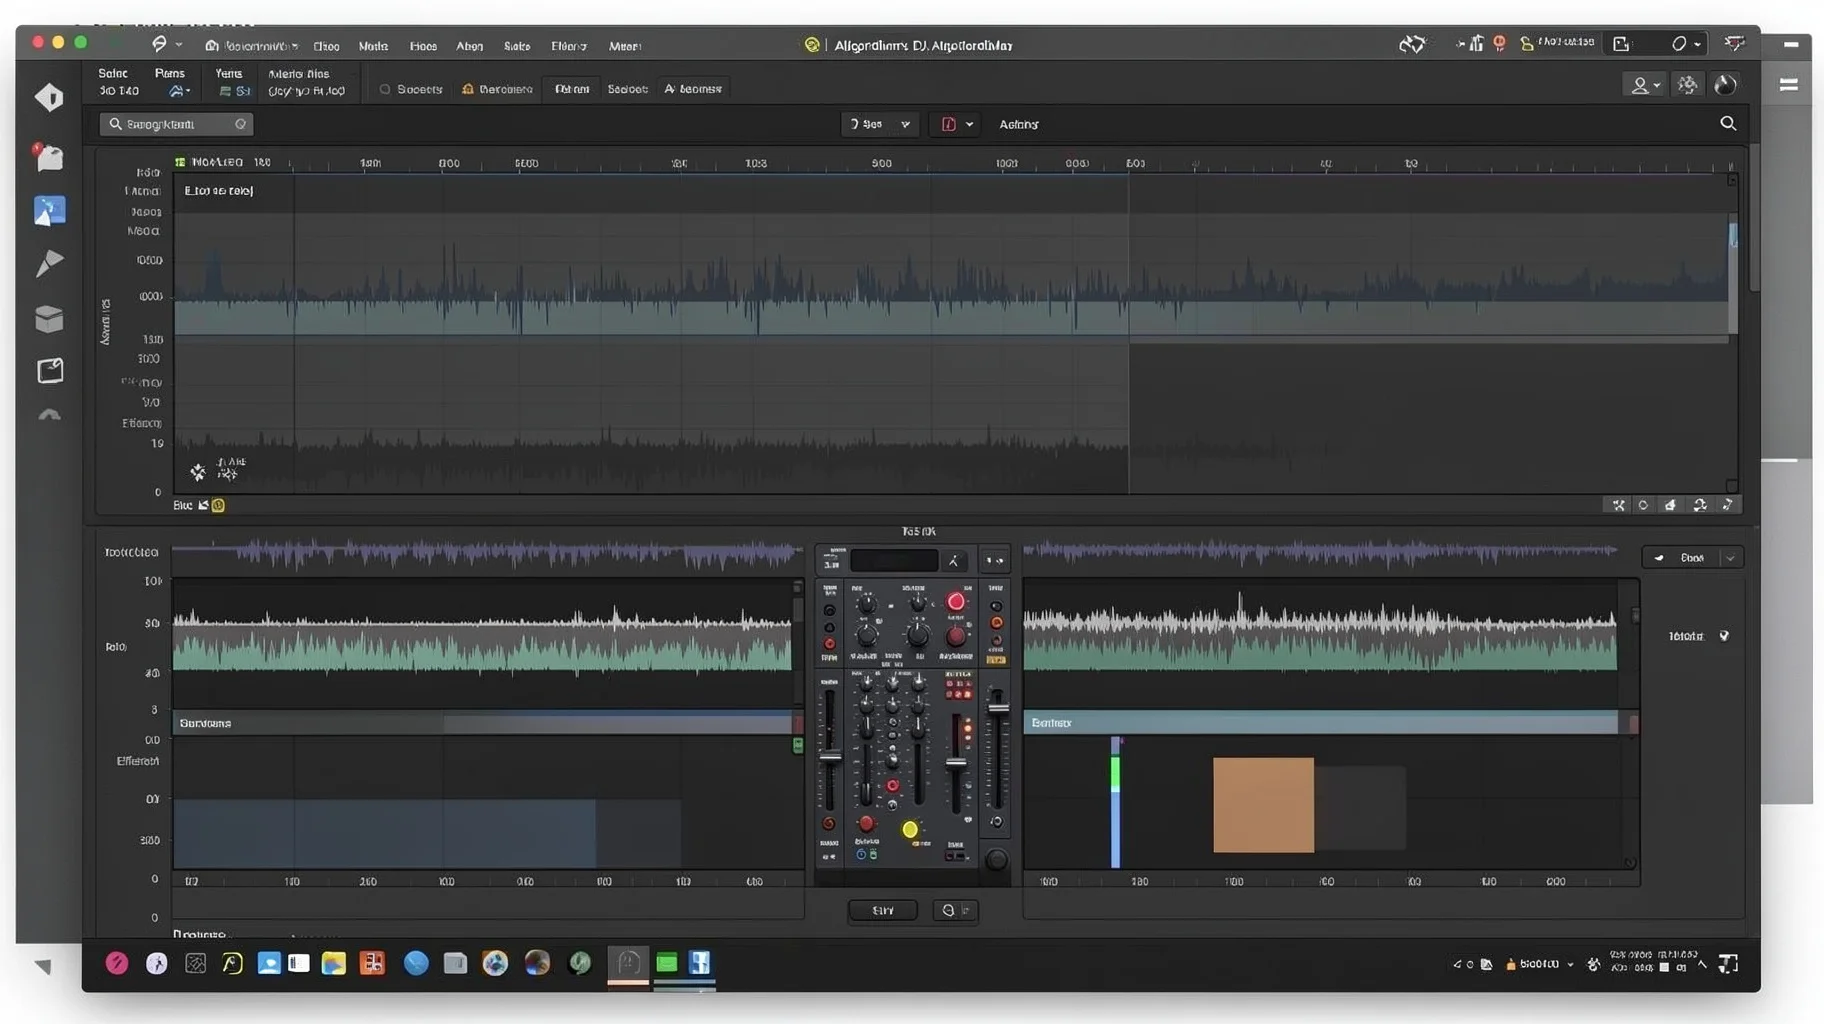Open the note editor icon in sidebar
This screenshot has height=1024, width=1824.
pyautogui.click(x=50, y=370)
